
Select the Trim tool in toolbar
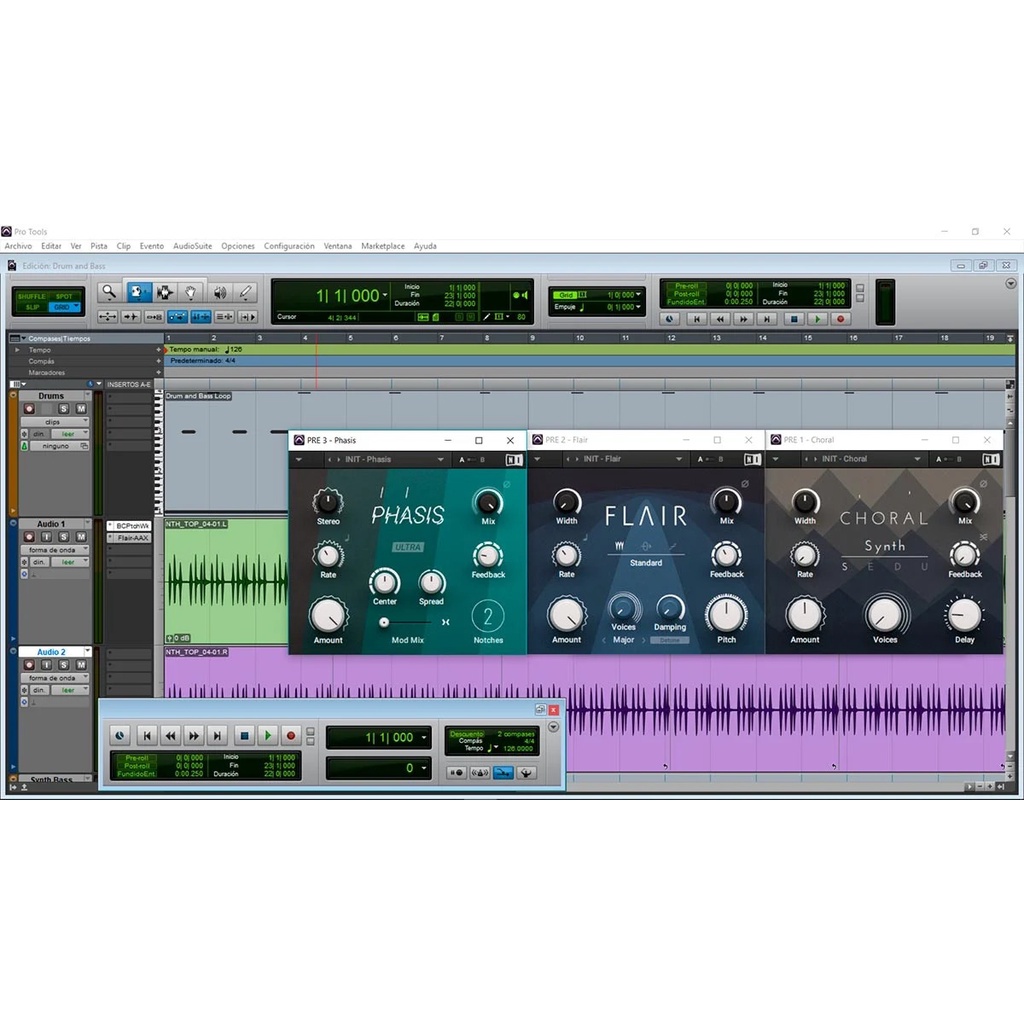tap(137, 292)
